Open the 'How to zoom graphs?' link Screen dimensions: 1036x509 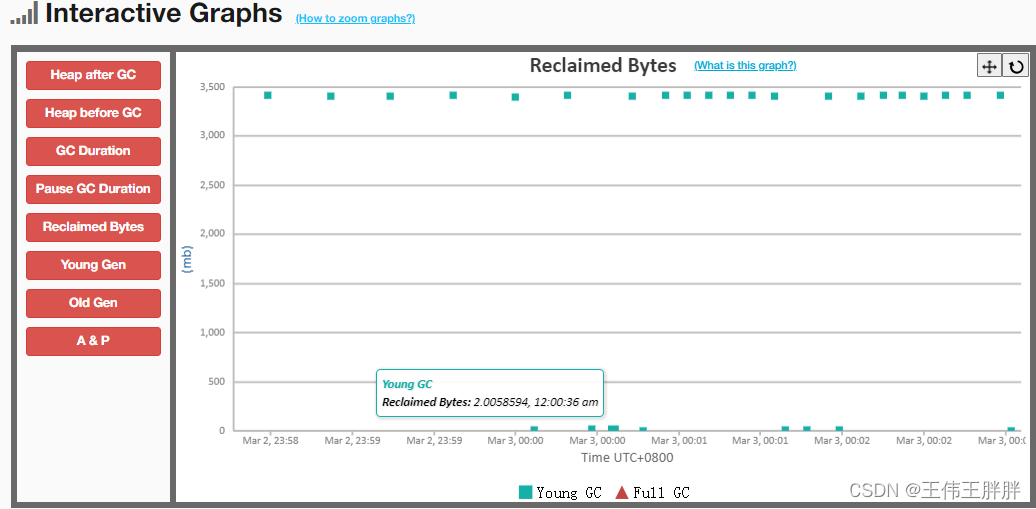pyautogui.click(x=355, y=19)
